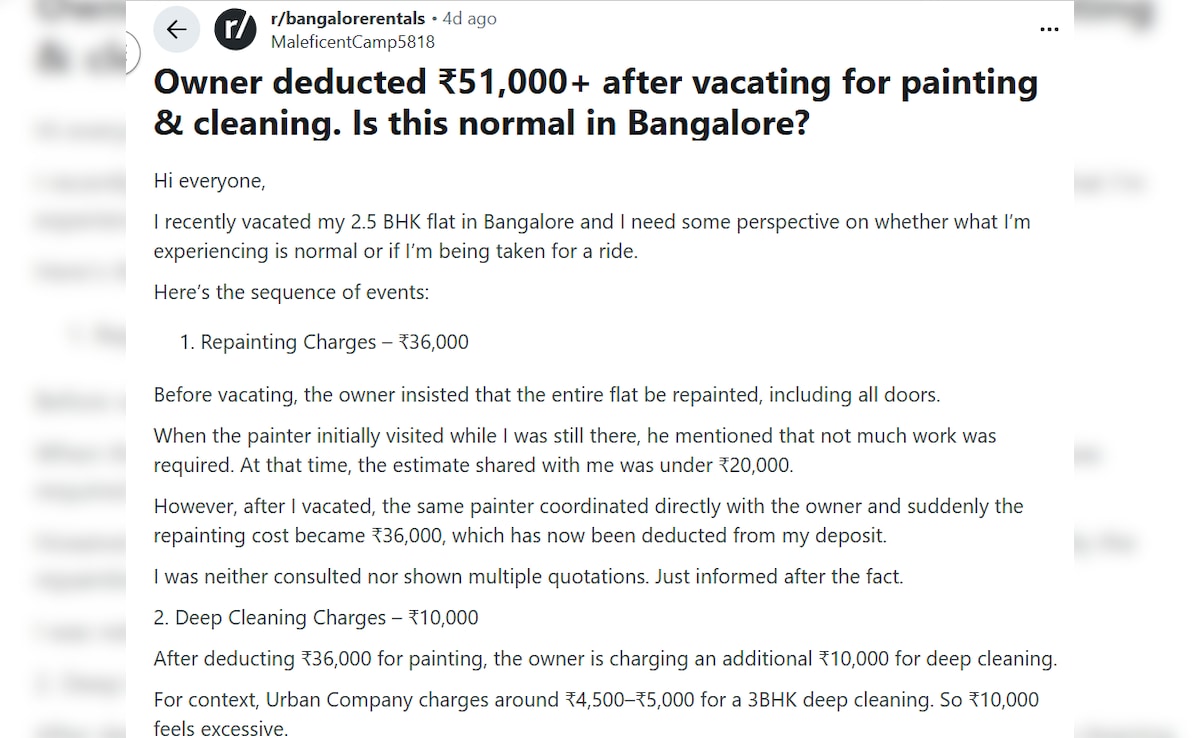Click the paragraph starting 'Before vacating, the owner insisted'

(x=546, y=394)
